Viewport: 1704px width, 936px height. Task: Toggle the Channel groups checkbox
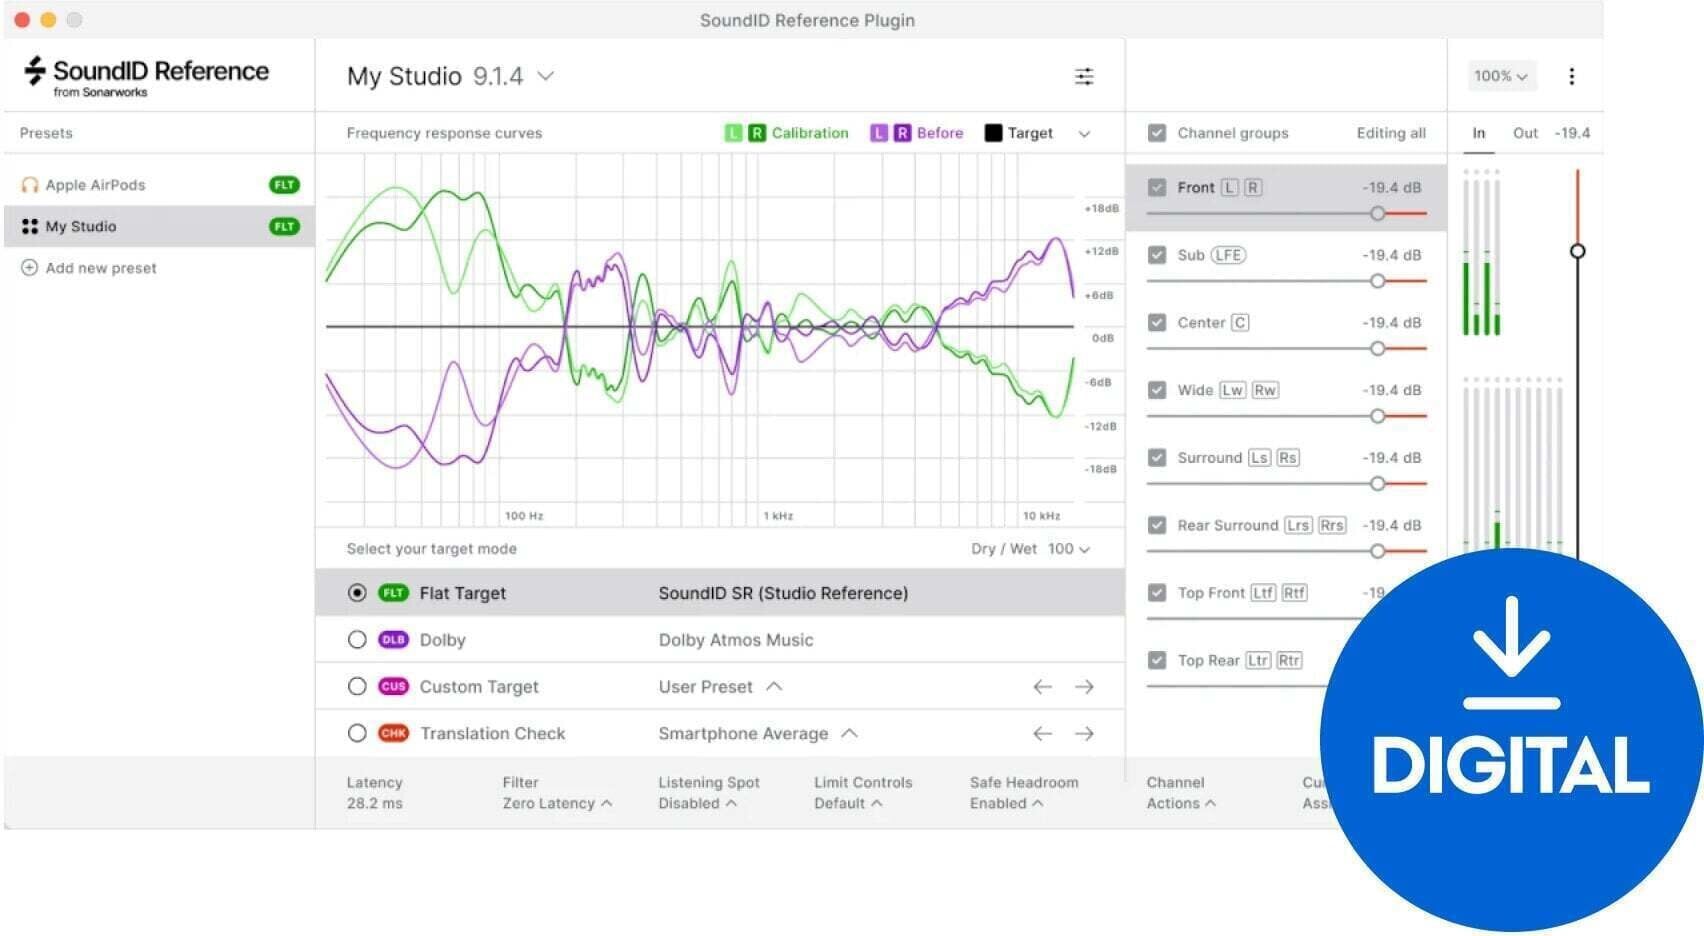coord(1157,133)
